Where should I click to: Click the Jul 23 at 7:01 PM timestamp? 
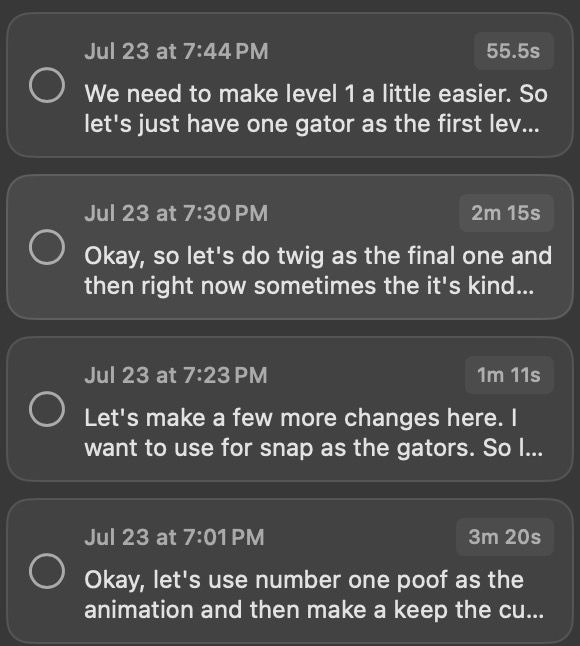[174, 537]
